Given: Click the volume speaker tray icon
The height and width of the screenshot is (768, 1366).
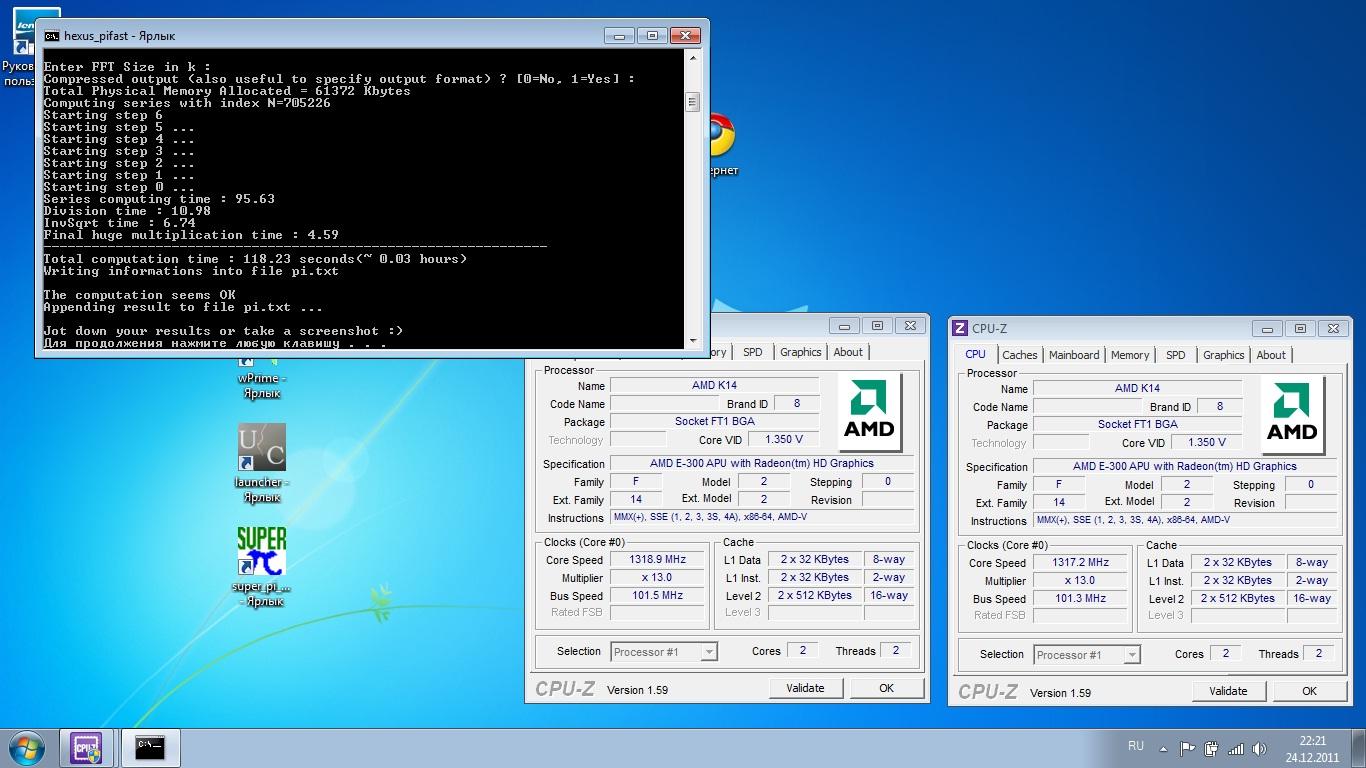Looking at the screenshot, I should pyautogui.click(x=1260, y=748).
